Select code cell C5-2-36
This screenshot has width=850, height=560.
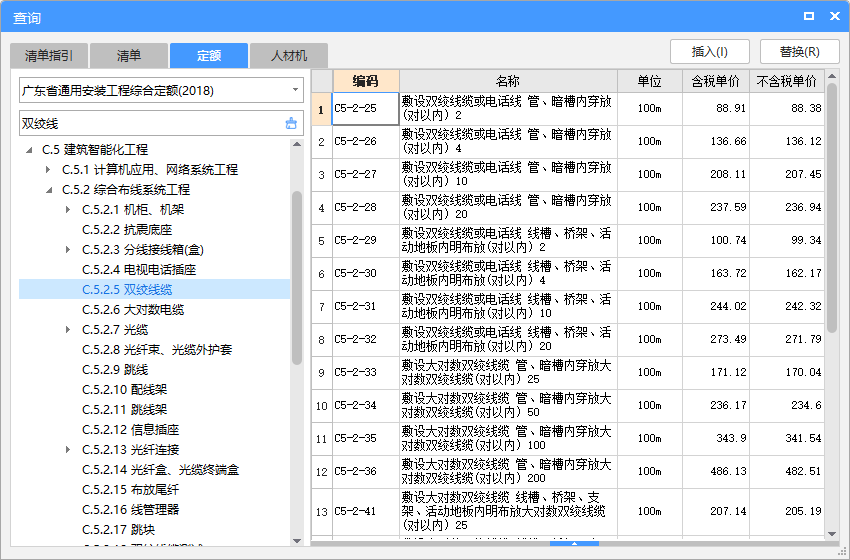(x=366, y=472)
